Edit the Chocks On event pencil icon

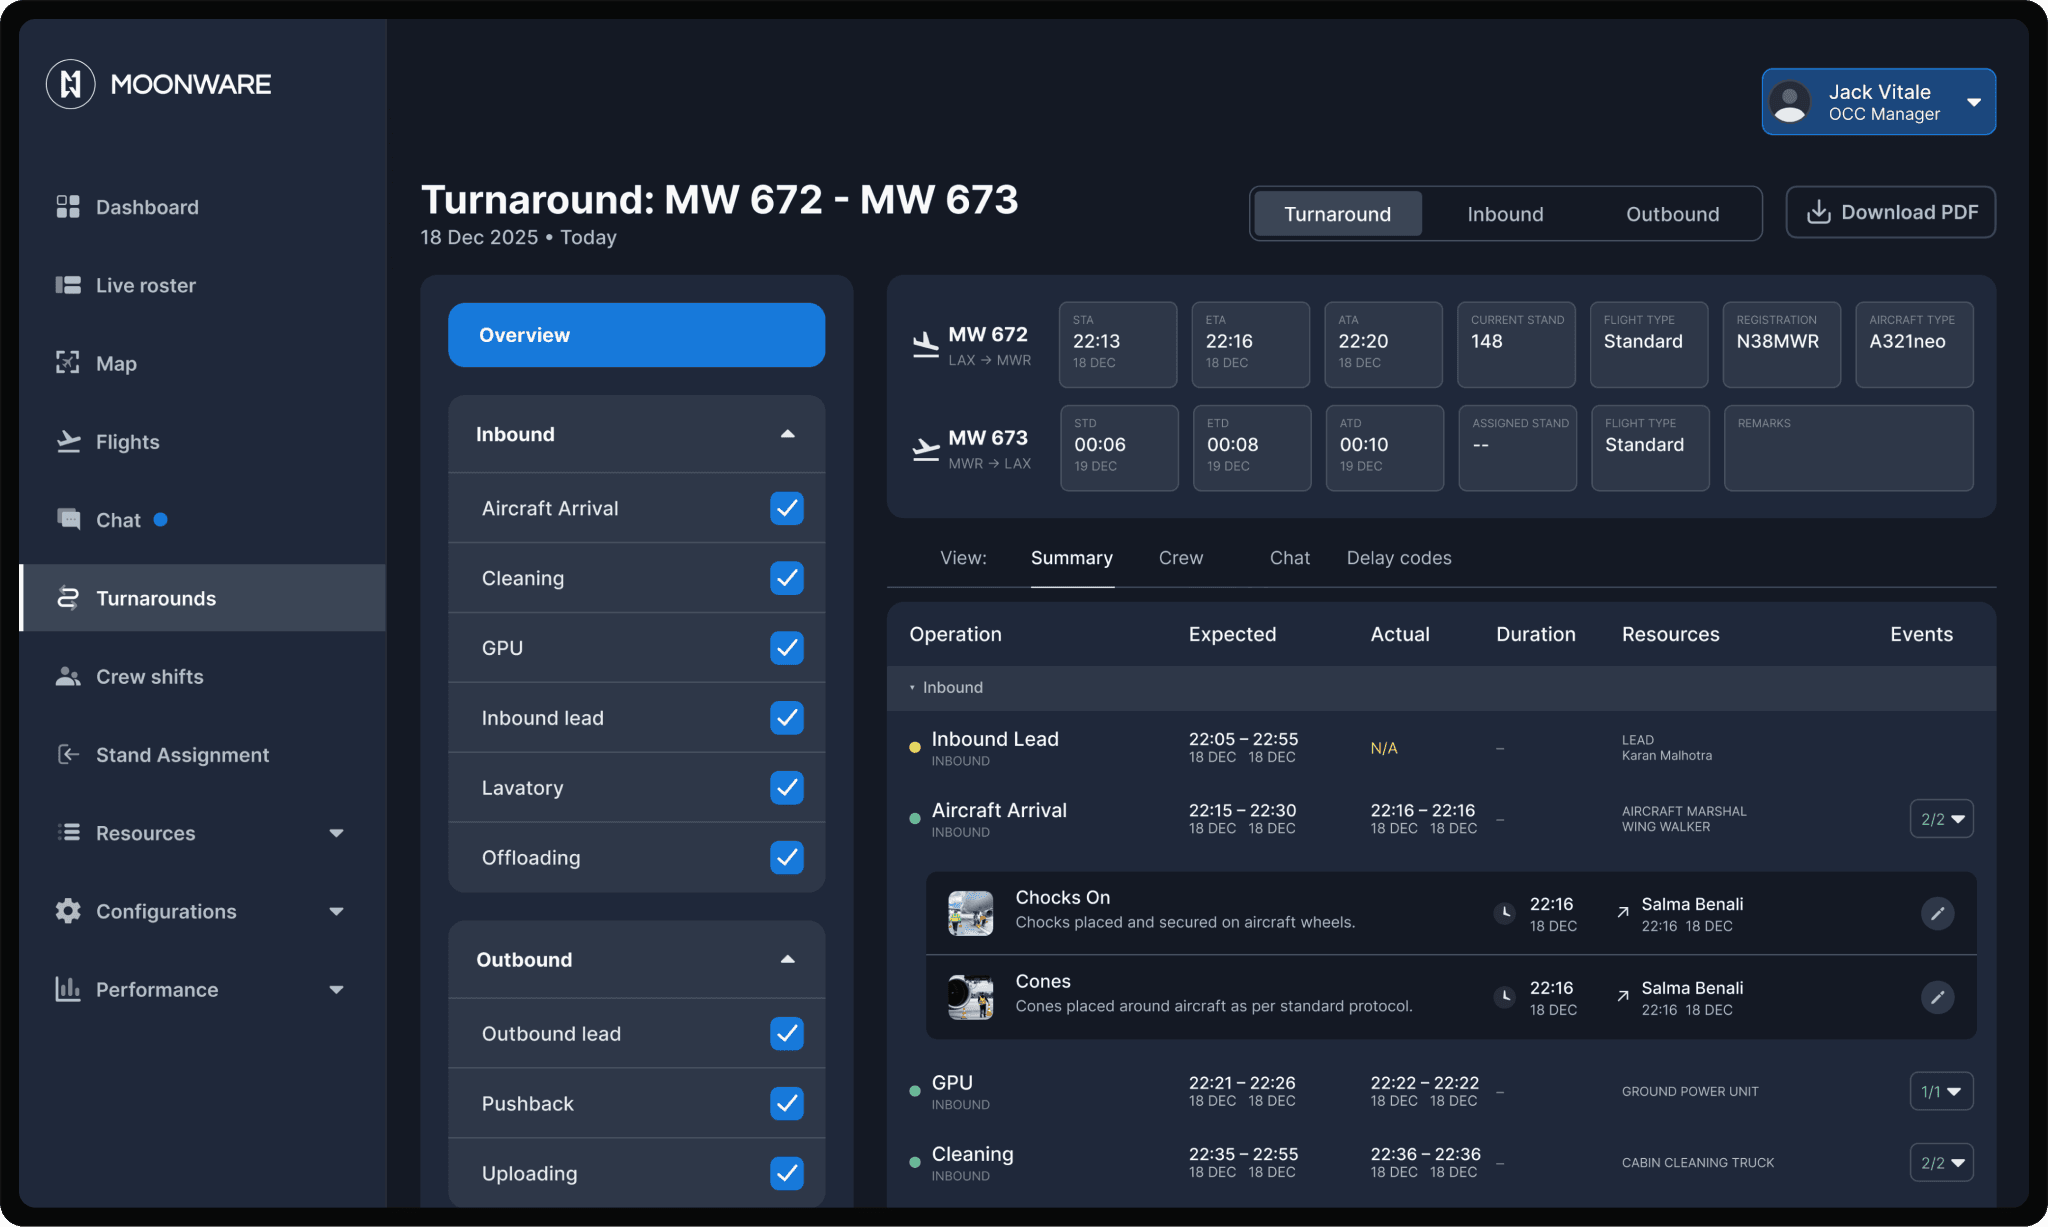(x=1937, y=913)
